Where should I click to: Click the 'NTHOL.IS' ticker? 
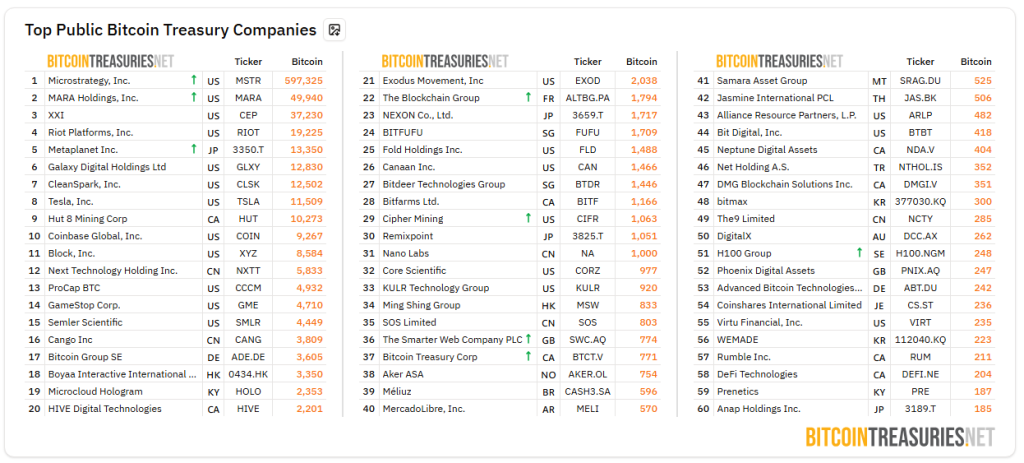point(920,167)
